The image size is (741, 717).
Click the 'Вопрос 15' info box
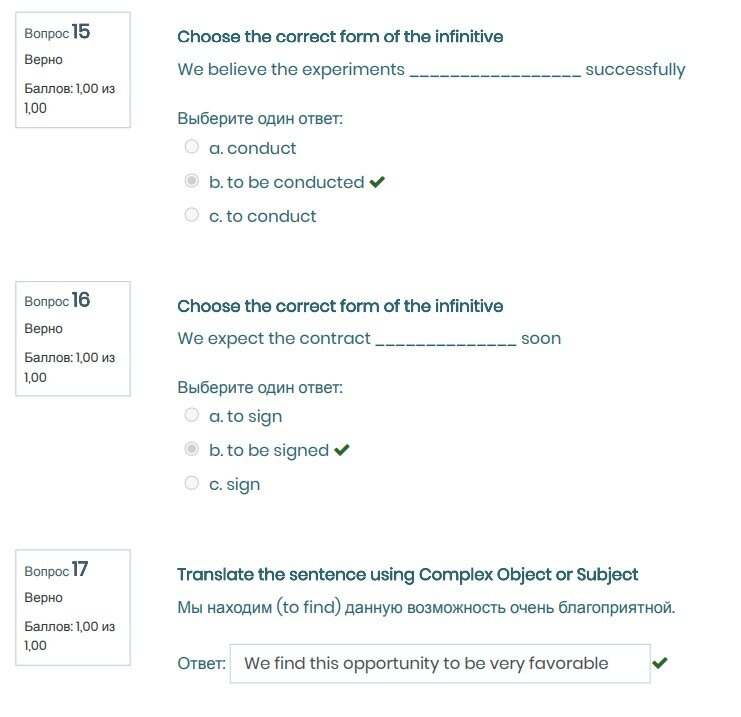click(x=73, y=69)
